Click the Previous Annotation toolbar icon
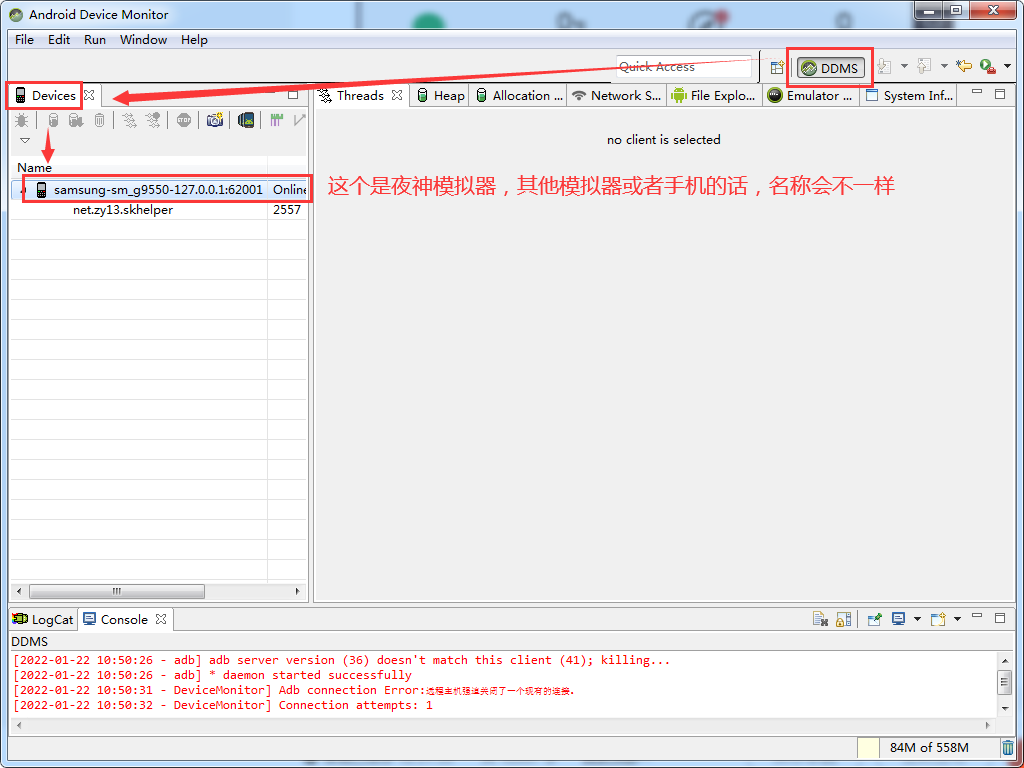 point(923,67)
